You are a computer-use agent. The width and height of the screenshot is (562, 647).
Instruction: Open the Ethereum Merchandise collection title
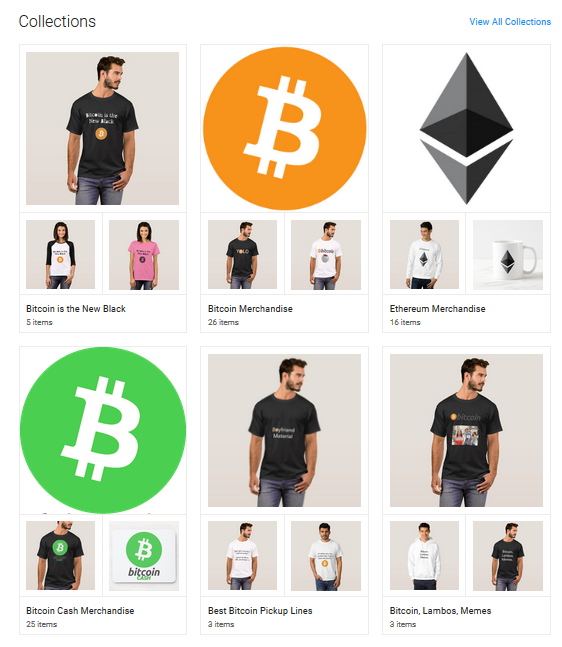(x=437, y=309)
